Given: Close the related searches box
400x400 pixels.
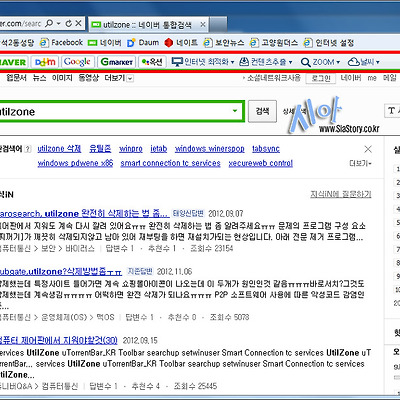Looking at the screenshot, I should [368, 149].
